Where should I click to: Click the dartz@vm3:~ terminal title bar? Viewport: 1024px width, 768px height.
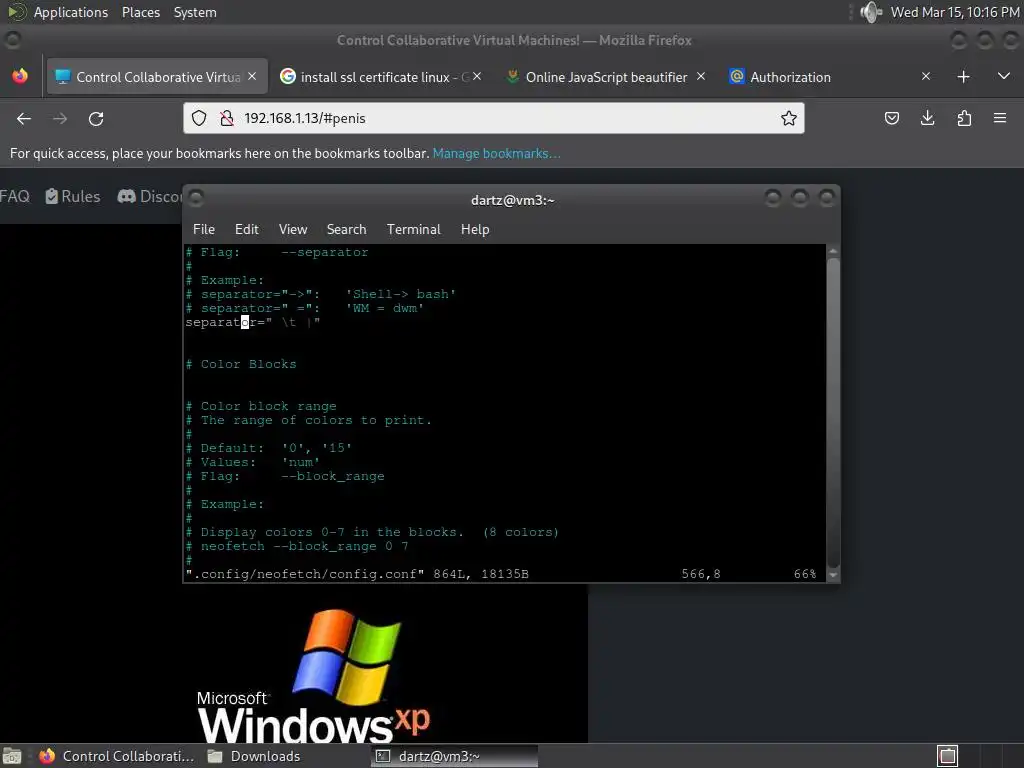pos(512,200)
